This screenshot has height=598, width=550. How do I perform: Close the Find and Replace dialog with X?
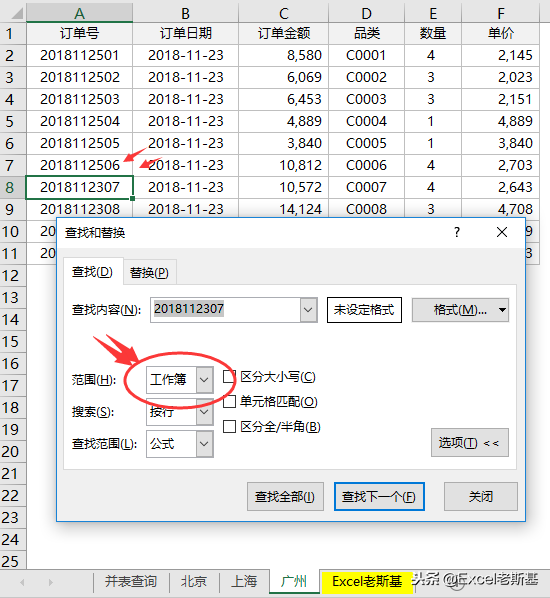pos(502,232)
